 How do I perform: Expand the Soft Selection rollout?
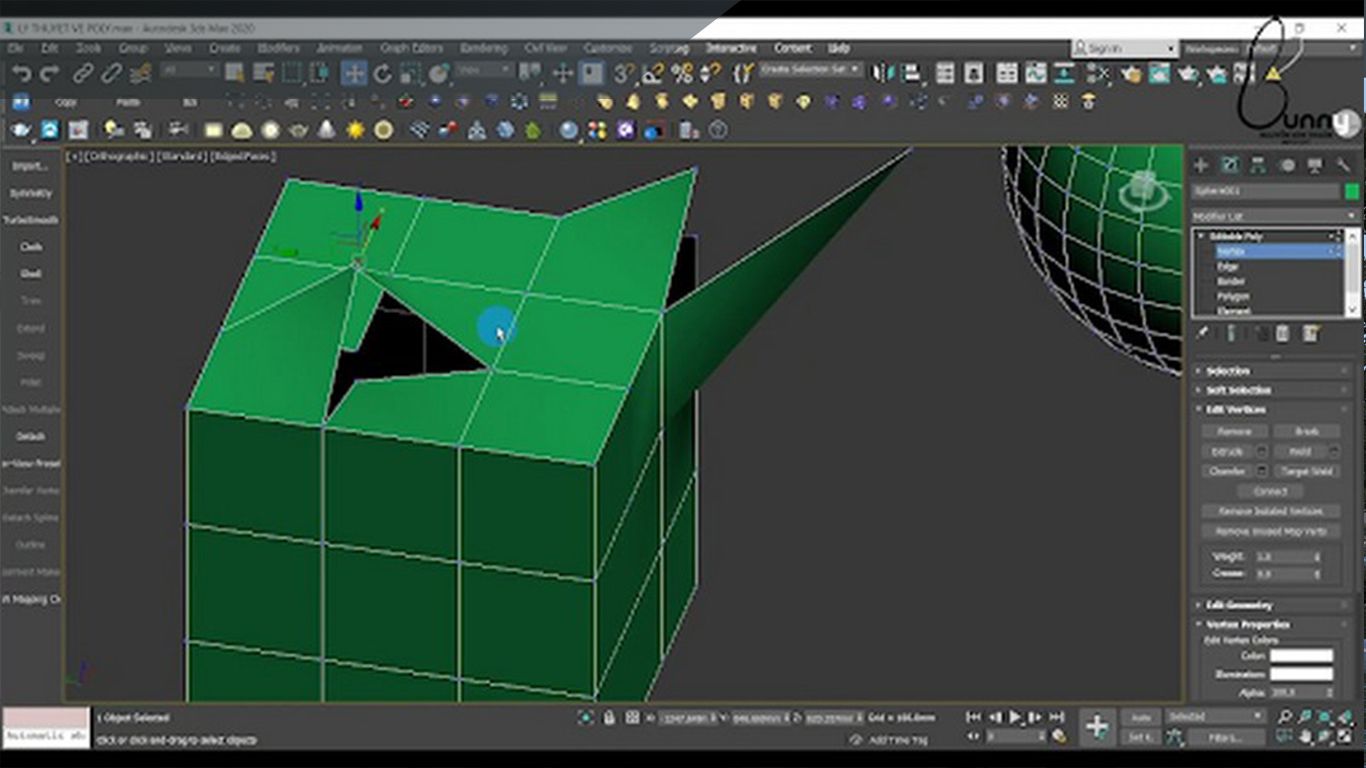(x=1240, y=390)
